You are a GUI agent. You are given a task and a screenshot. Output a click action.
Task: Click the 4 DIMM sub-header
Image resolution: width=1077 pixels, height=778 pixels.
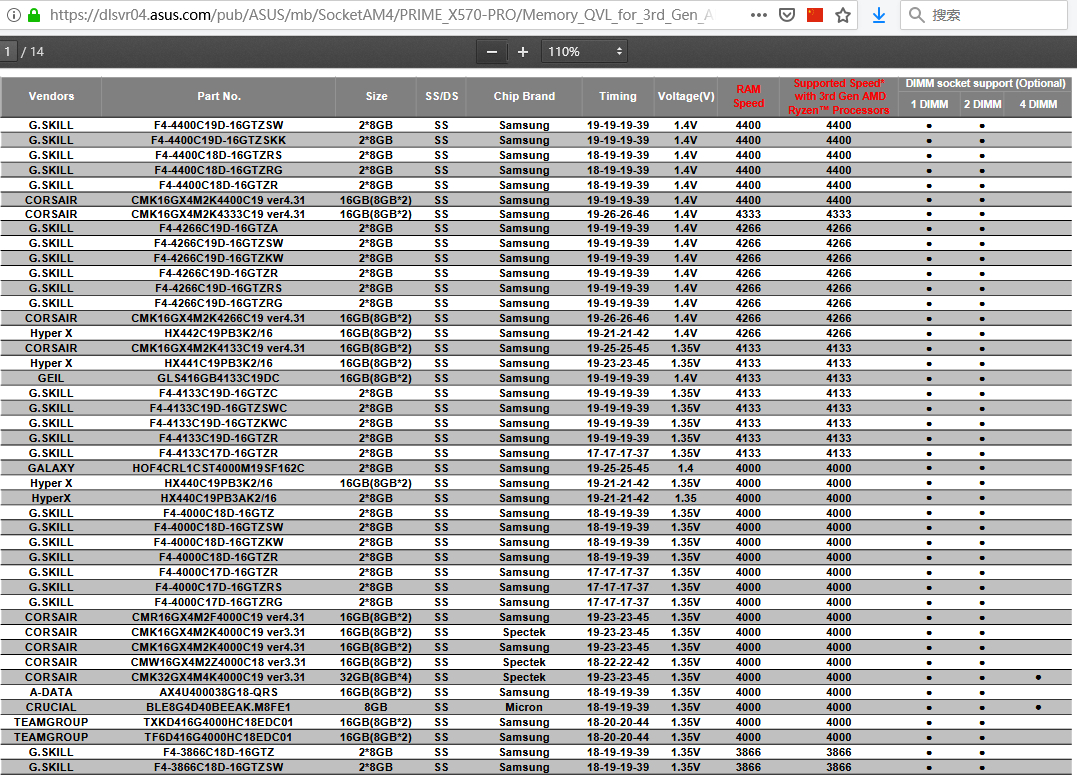[1038, 104]
